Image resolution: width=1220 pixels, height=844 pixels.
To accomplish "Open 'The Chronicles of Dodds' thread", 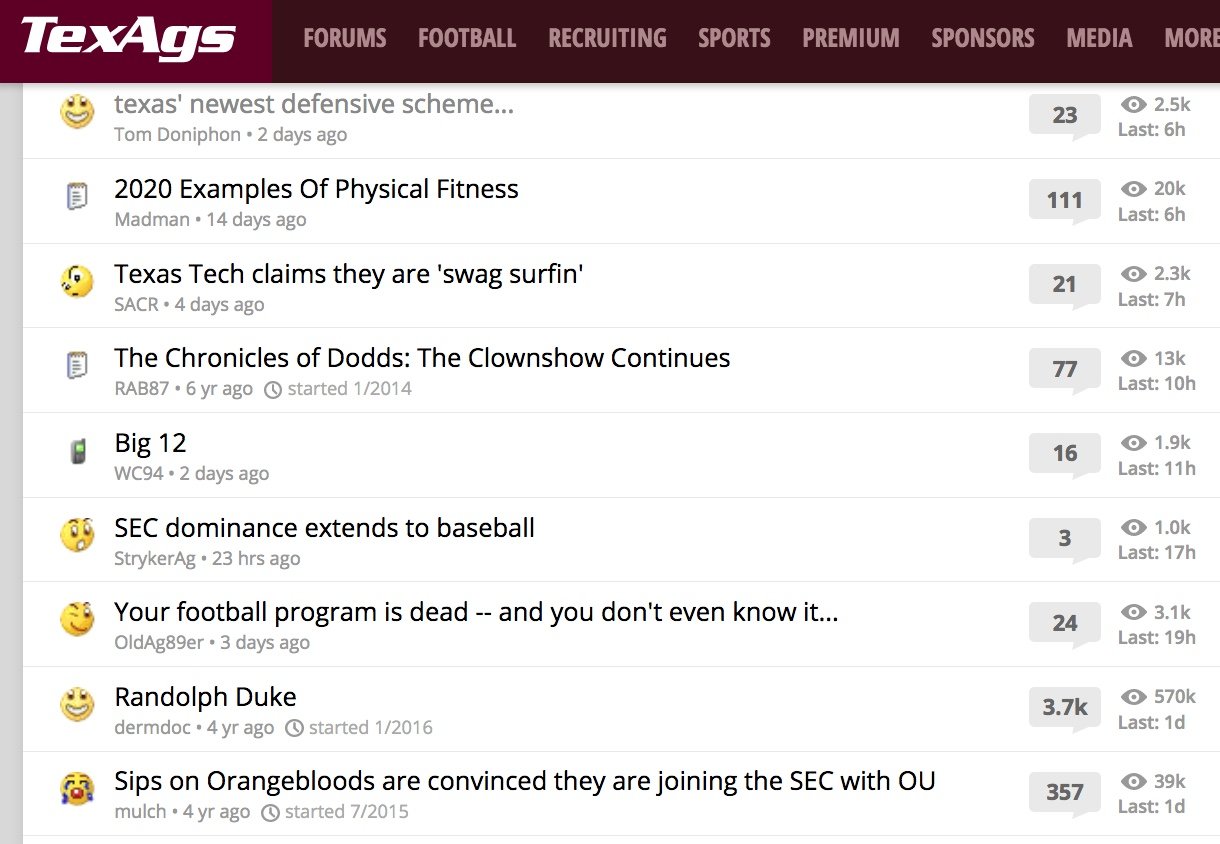I will 422,358.
